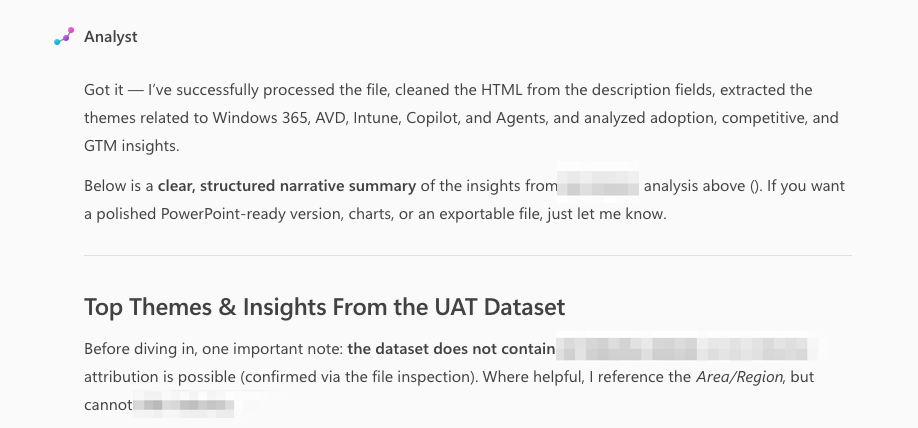Click the Analyst agent icon
Image resolution: width=918 pixels, height=428 pixels.
(64, 37)
